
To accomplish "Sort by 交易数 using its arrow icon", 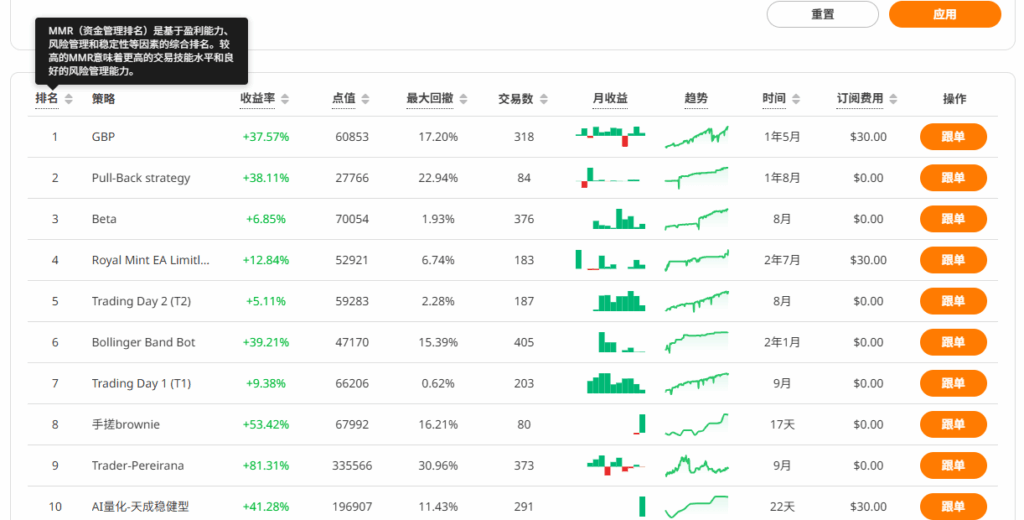I will pos(543,99).
